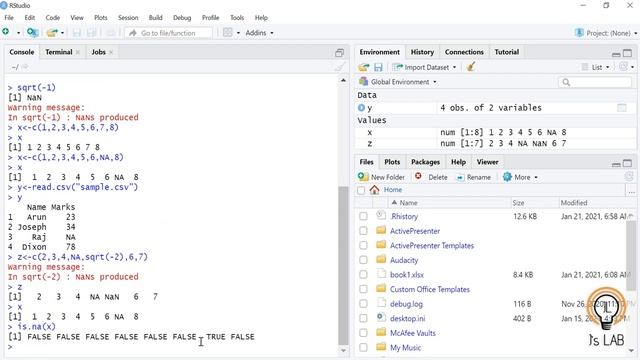
Task: Maximize the Console pane icon
Action: pos(339,53)
